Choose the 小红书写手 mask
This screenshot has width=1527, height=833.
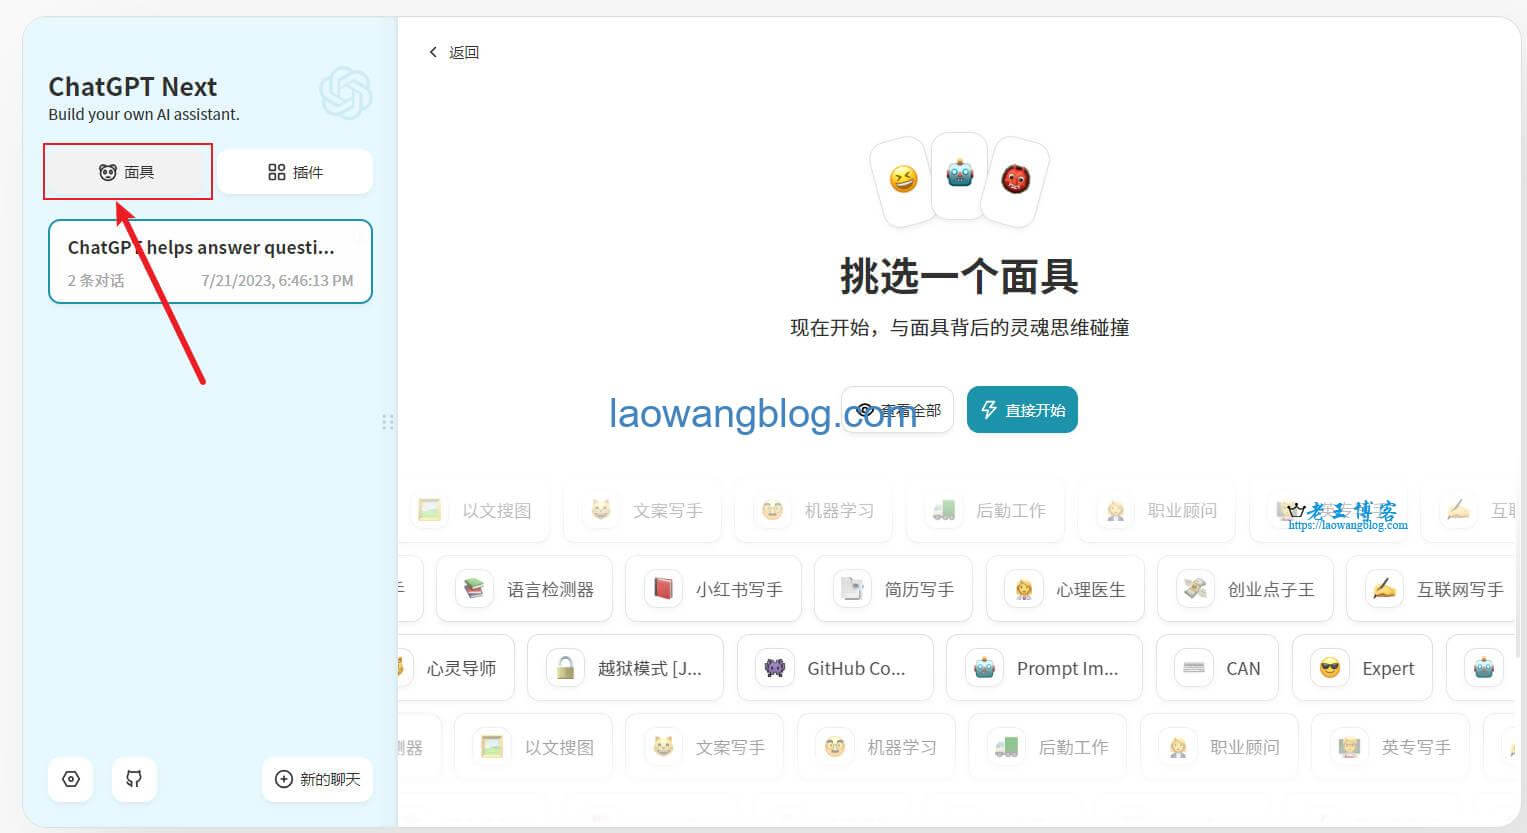point(713,589)
